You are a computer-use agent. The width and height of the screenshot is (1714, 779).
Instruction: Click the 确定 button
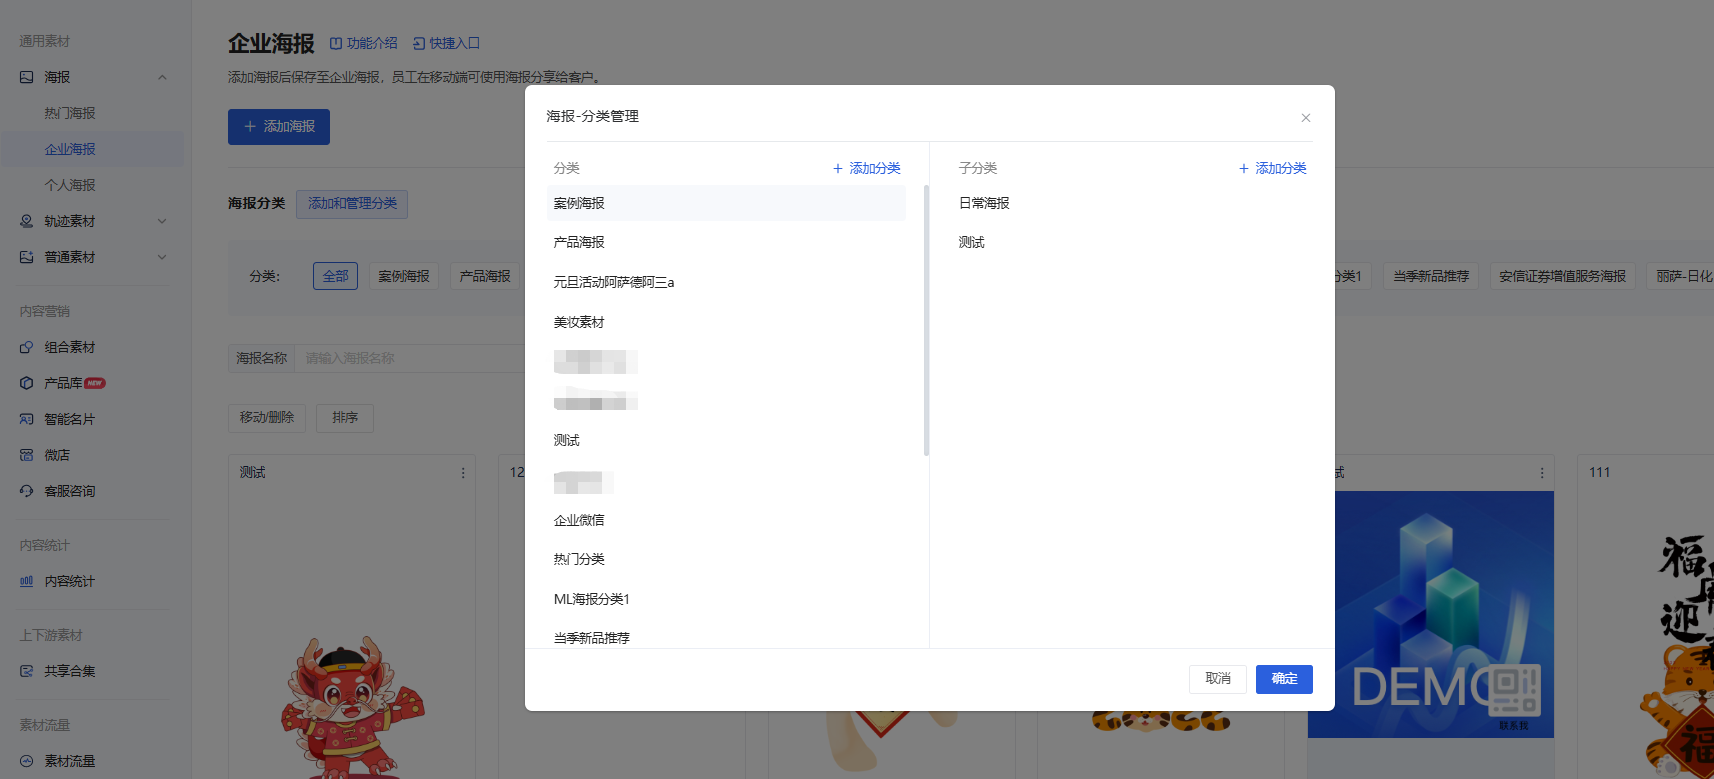click(1284, 679)
